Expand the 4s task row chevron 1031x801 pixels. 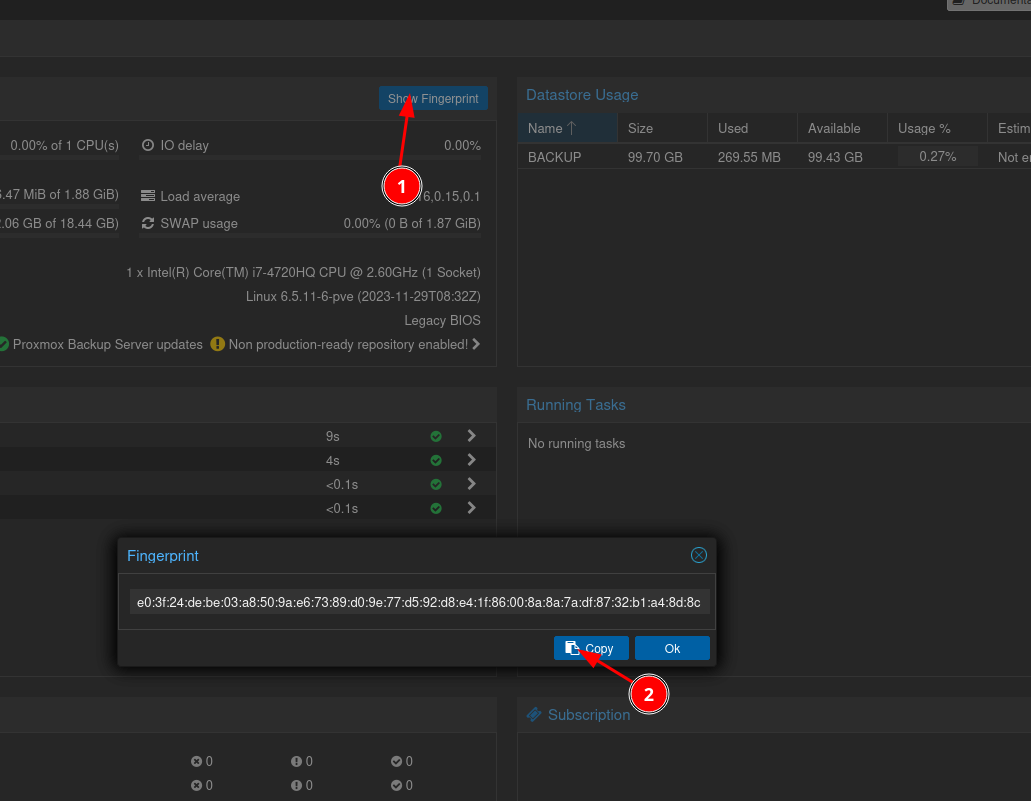pos(471,460)
